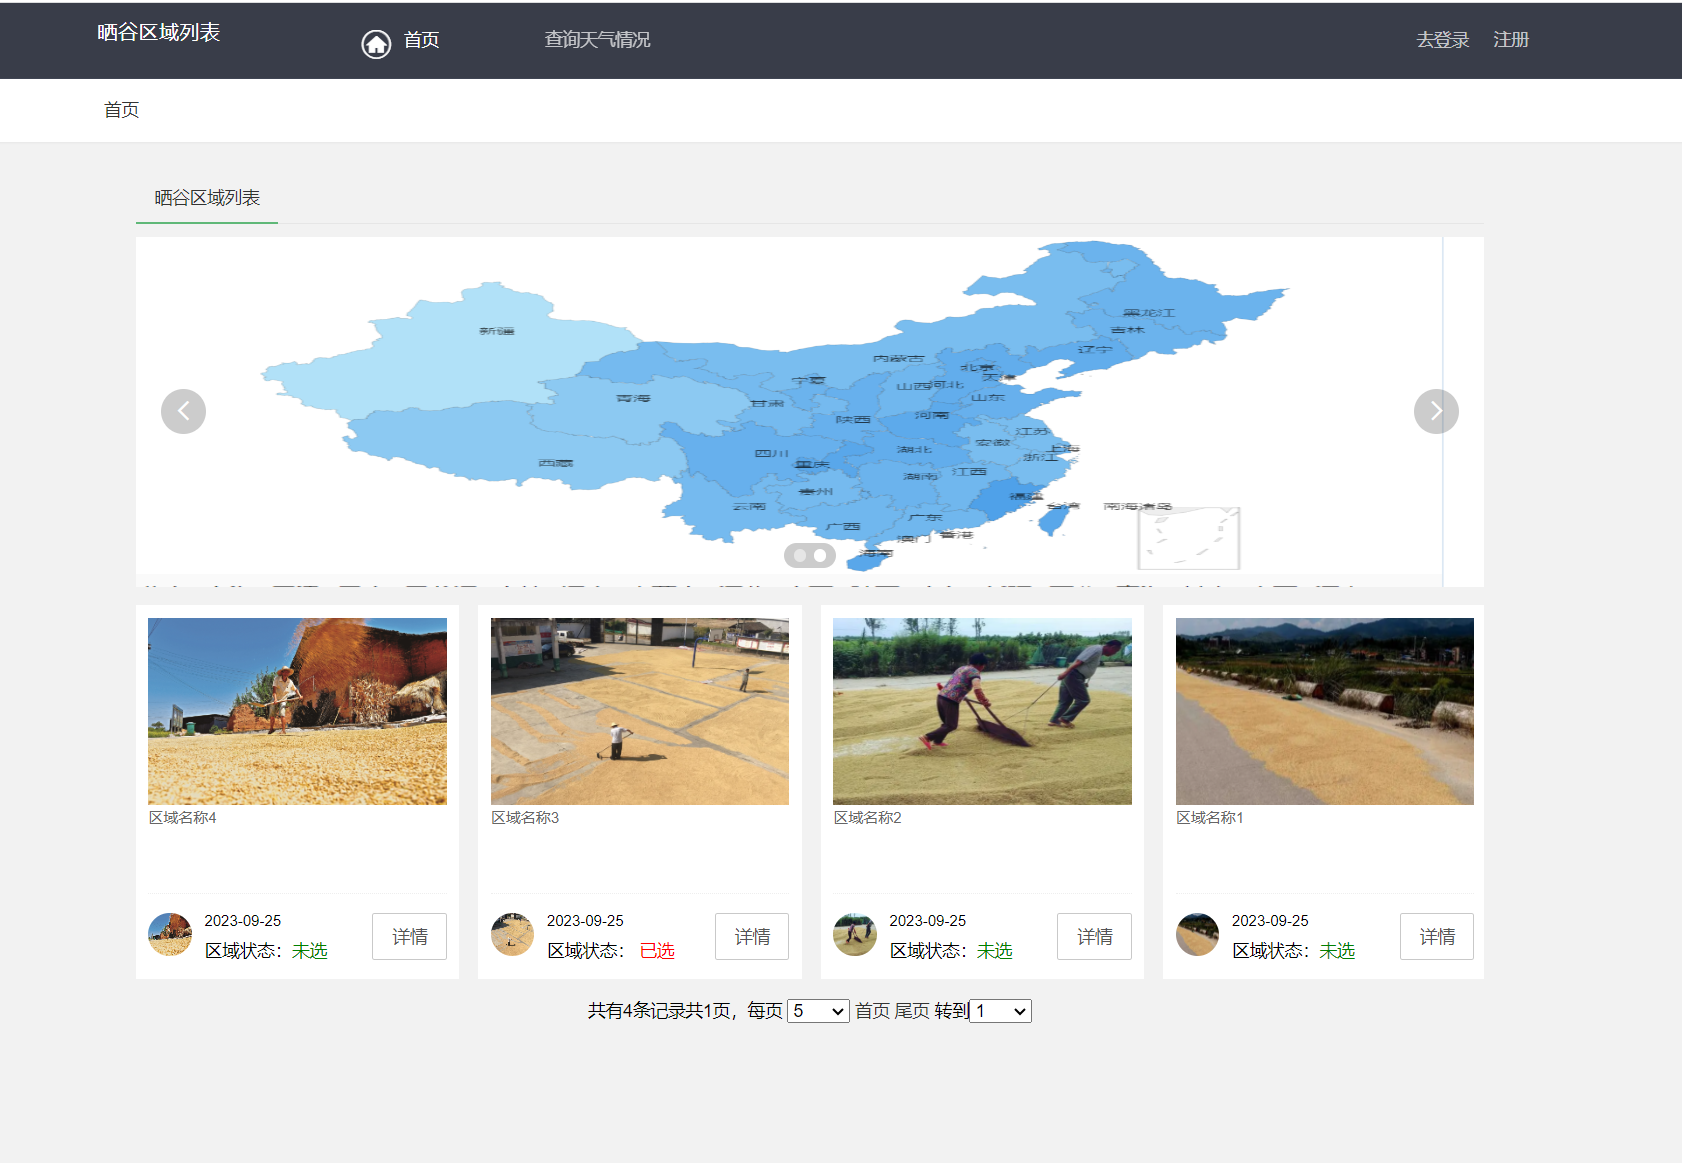
Task: Open 详情 for 区域名称1
Action: tap(1436, 936)
